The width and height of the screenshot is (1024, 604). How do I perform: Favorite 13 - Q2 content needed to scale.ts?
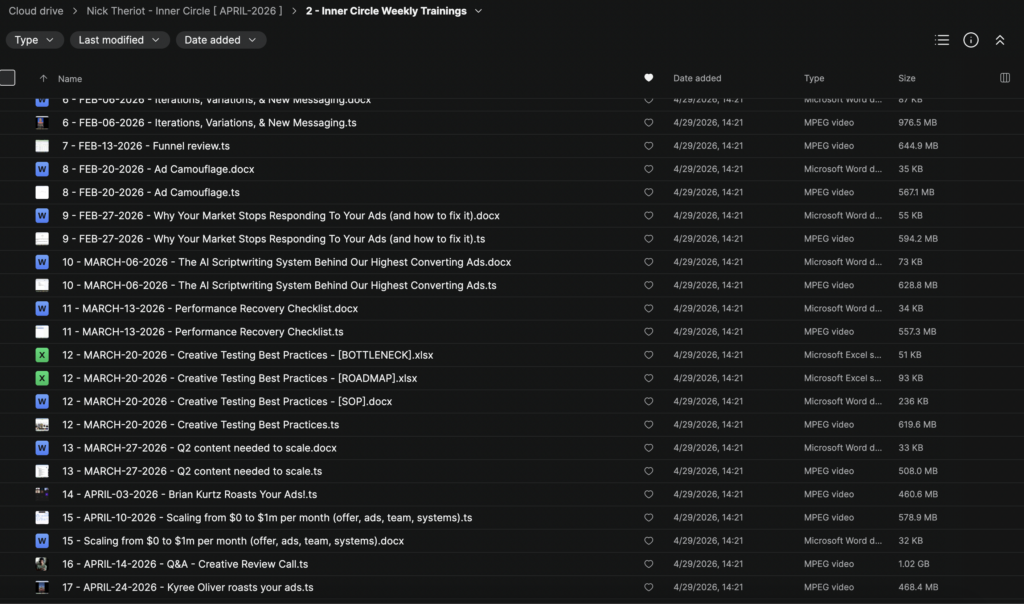tap(648, 471)
